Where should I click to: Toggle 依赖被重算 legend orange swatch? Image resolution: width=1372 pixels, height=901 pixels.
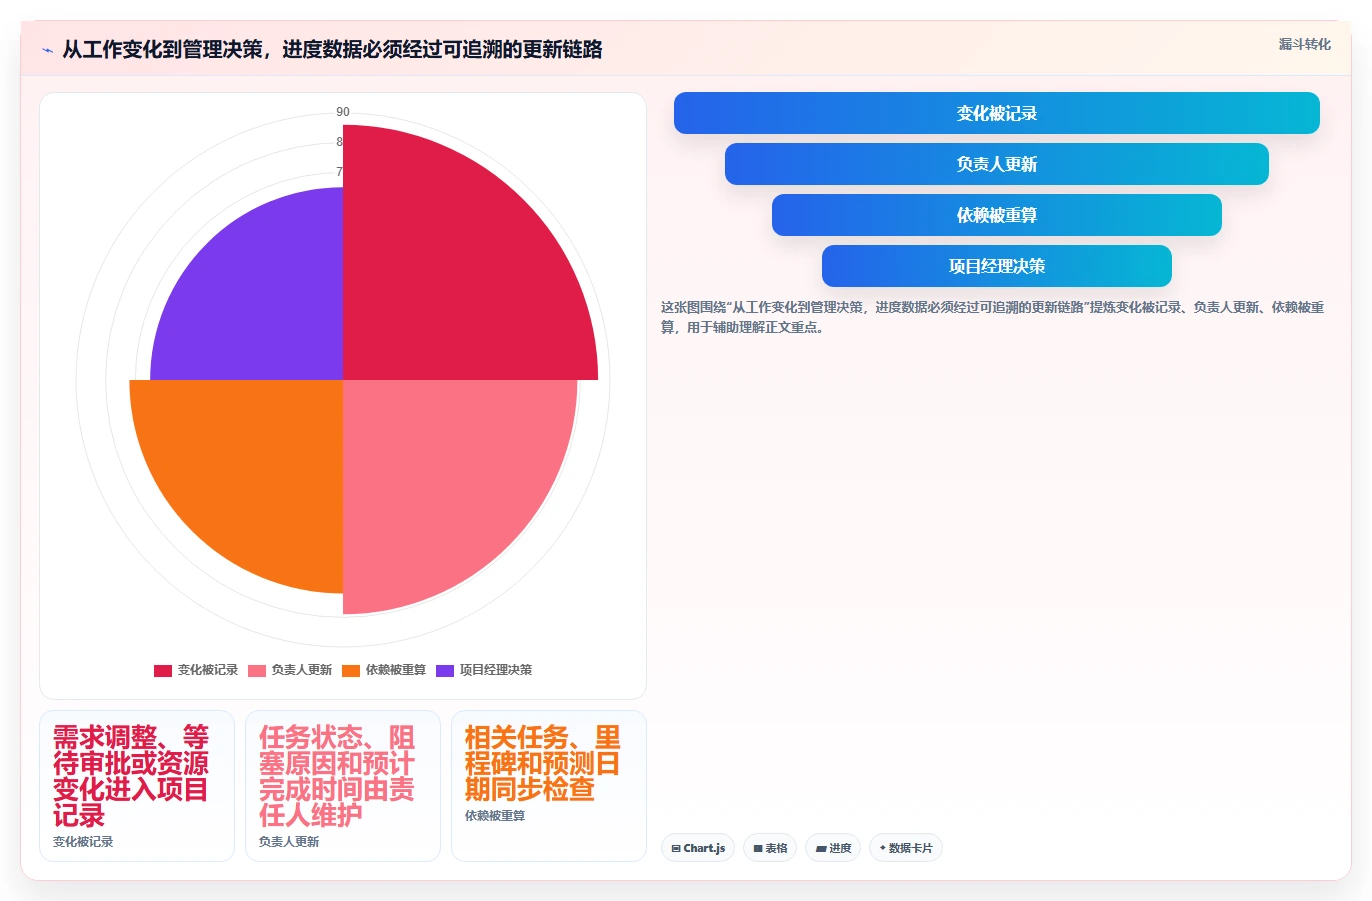351,670
